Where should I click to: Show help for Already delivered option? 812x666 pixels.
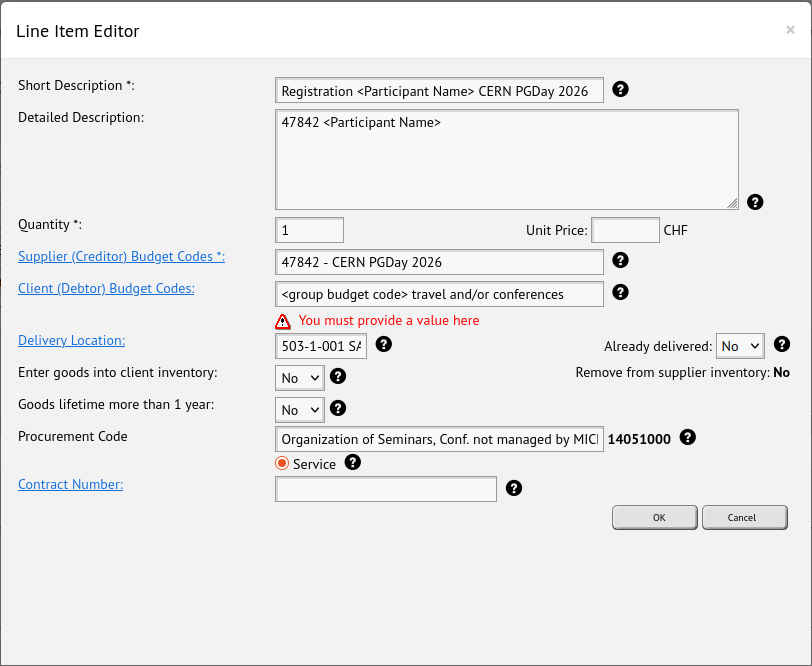(x=782, y=345)
